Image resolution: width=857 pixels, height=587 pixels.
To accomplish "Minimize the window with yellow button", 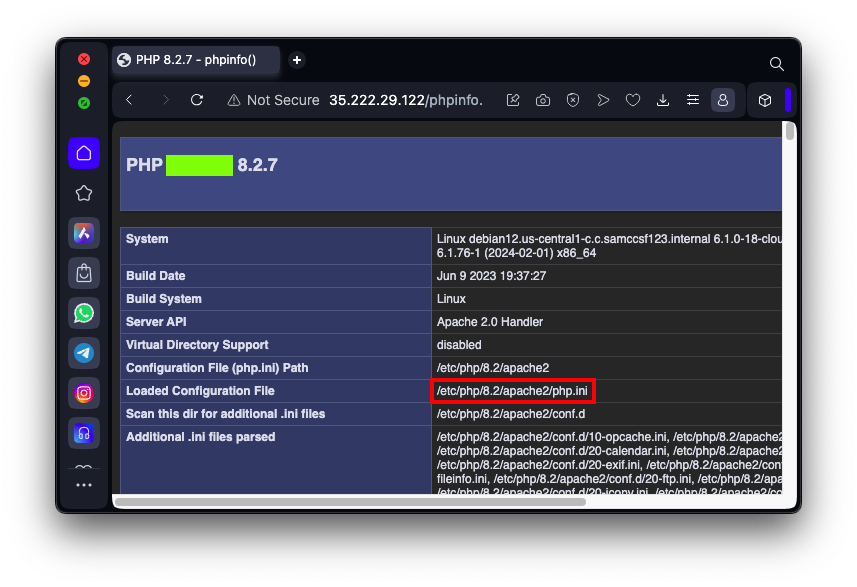I will [x=84, y=81].
